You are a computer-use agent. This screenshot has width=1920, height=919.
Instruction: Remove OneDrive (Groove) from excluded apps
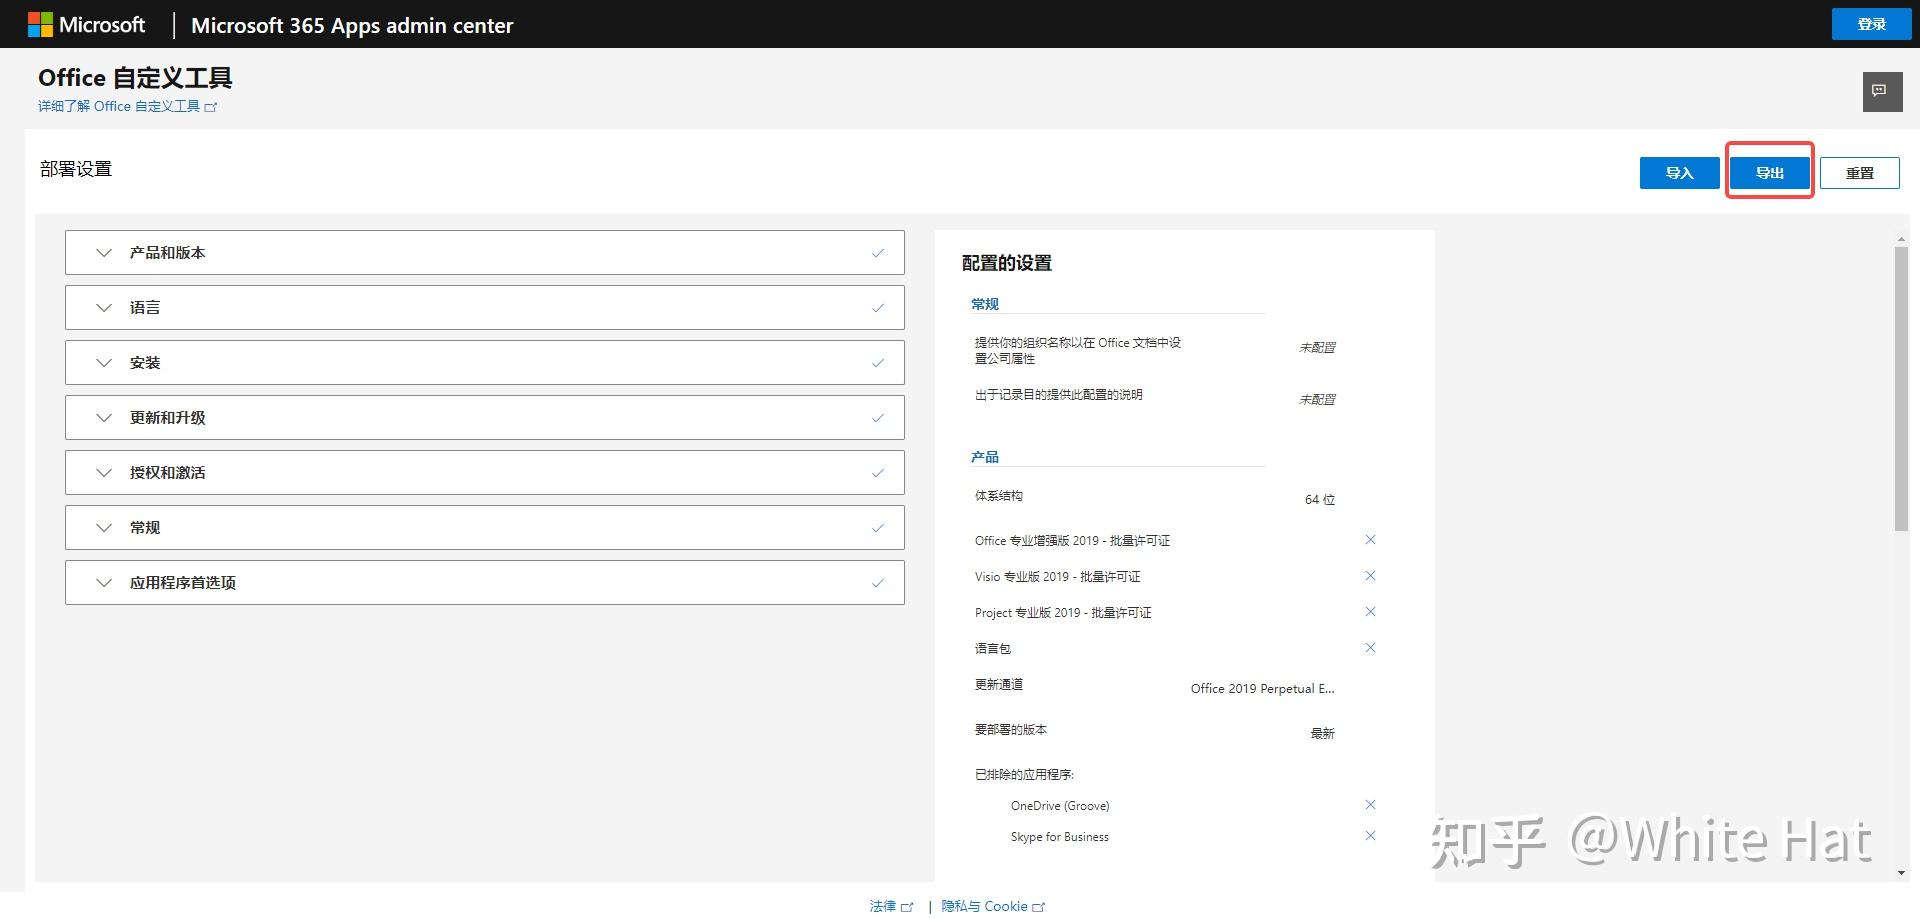pos(1370,805)
